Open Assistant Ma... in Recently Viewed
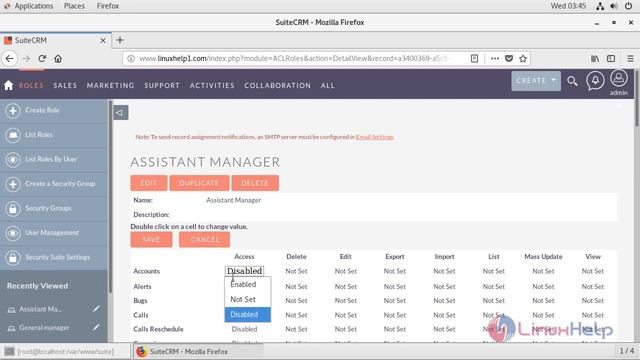640x360 pixels. [40, 309]
